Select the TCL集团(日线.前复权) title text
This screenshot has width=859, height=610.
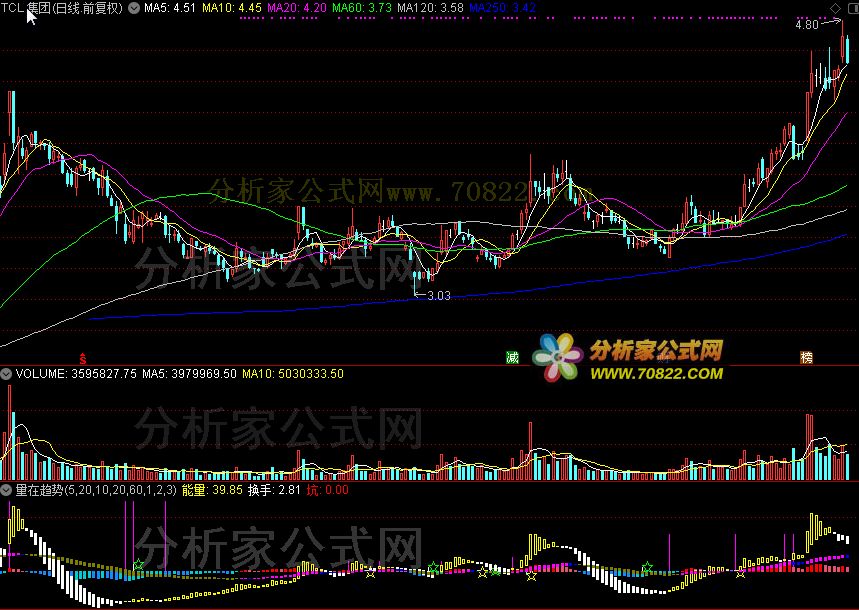click(62, 8)
